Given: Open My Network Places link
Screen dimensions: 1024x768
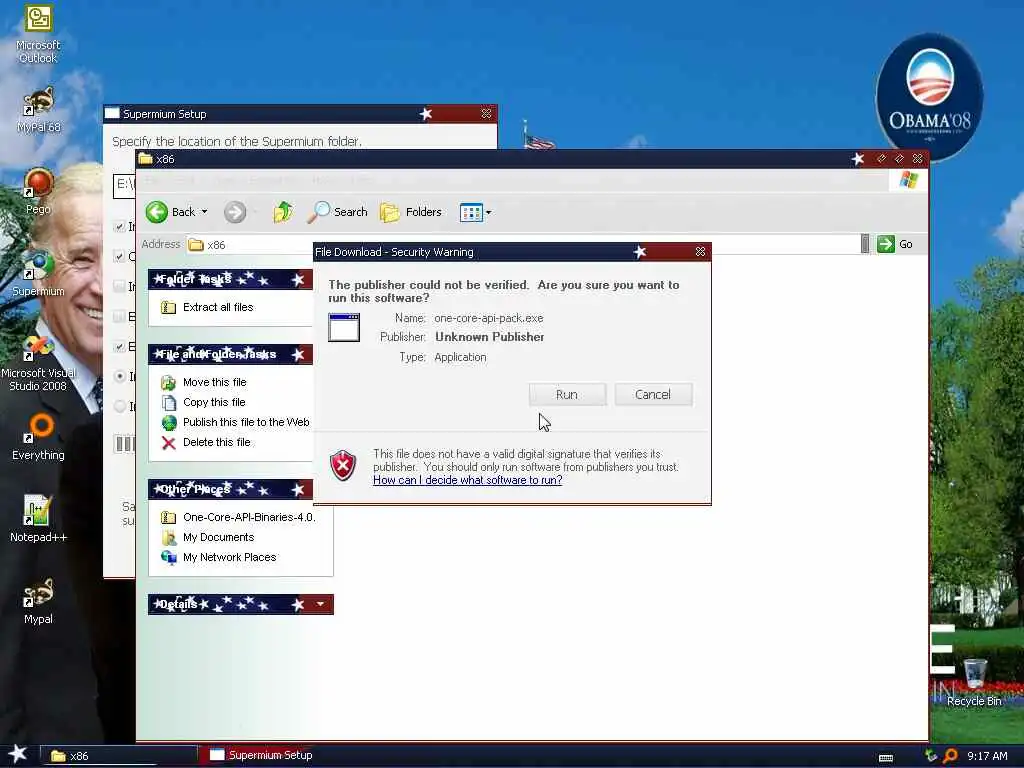Looking at the screenshot, I should click(x=230, y=557).
